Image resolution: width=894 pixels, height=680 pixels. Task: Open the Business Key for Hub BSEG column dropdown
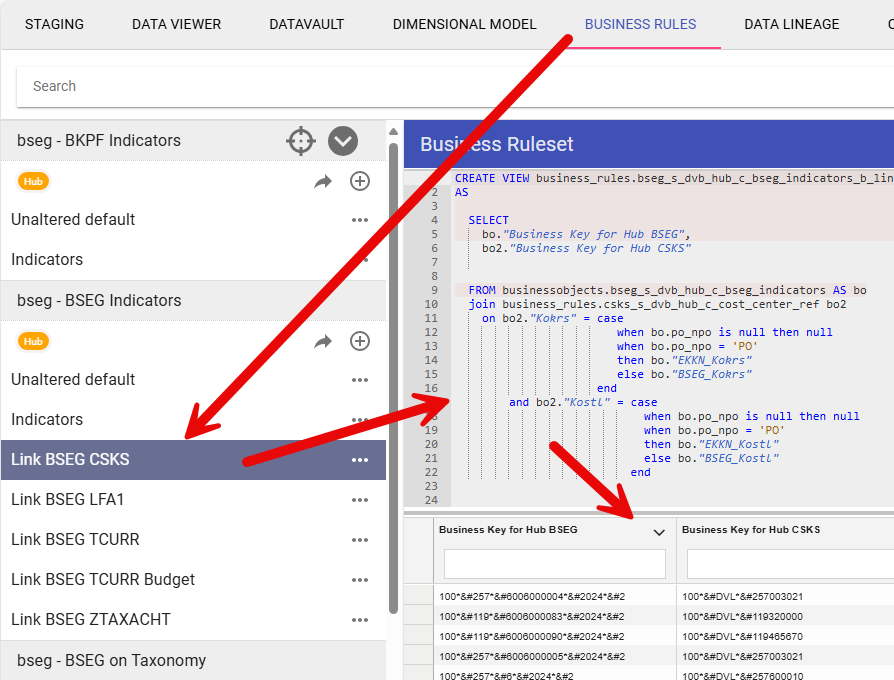pyautogui.click(x=659, y=532)
